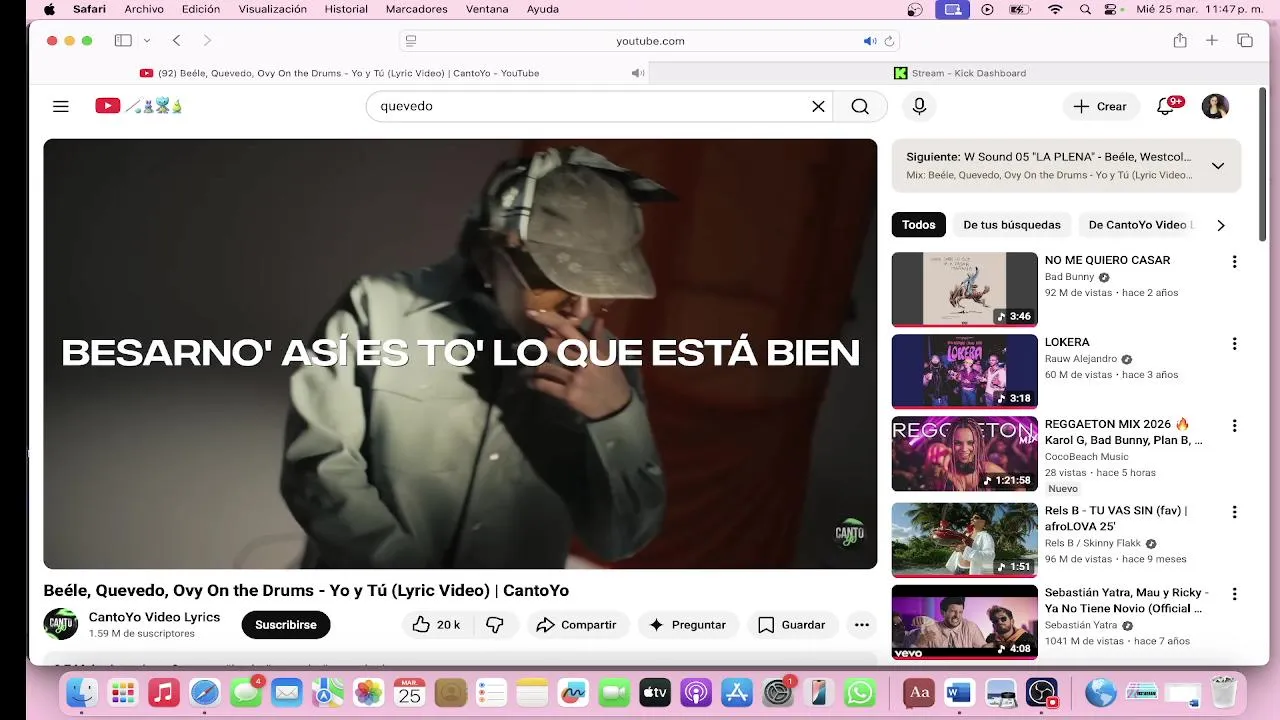Open the sidebar dropdown chevron in Safari

pos(147,41)
